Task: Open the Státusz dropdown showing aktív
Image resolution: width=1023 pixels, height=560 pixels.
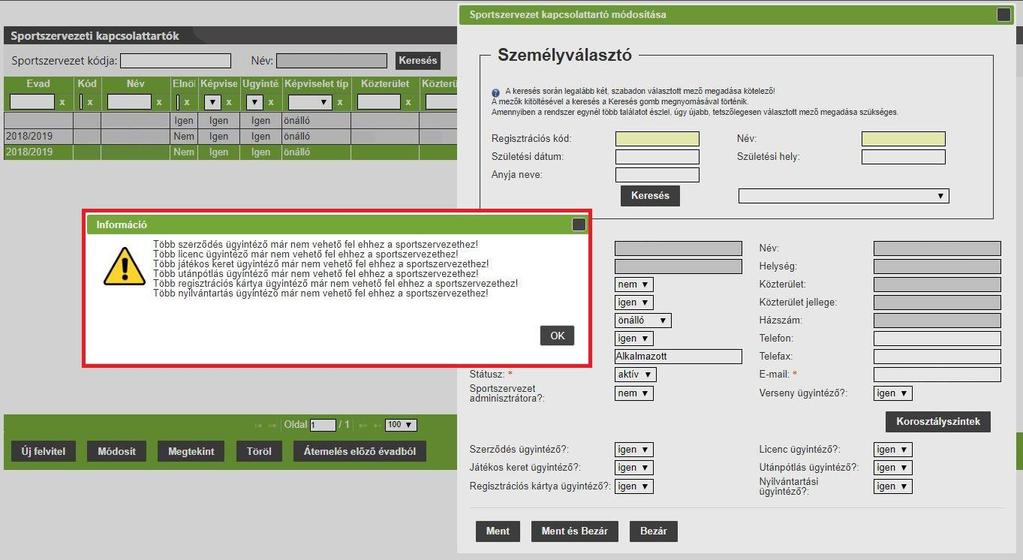Action: [x=635, y=375]
